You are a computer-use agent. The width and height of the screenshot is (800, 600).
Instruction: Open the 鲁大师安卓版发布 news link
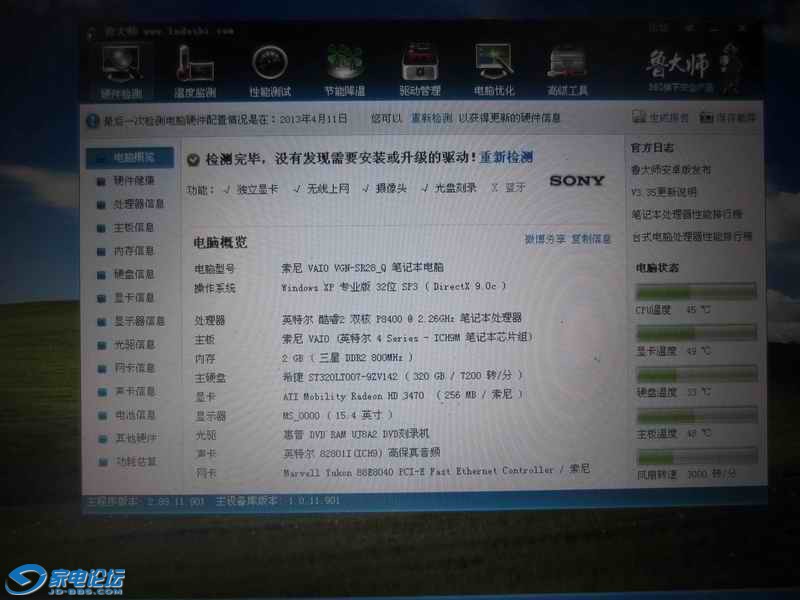pos(671,170)
